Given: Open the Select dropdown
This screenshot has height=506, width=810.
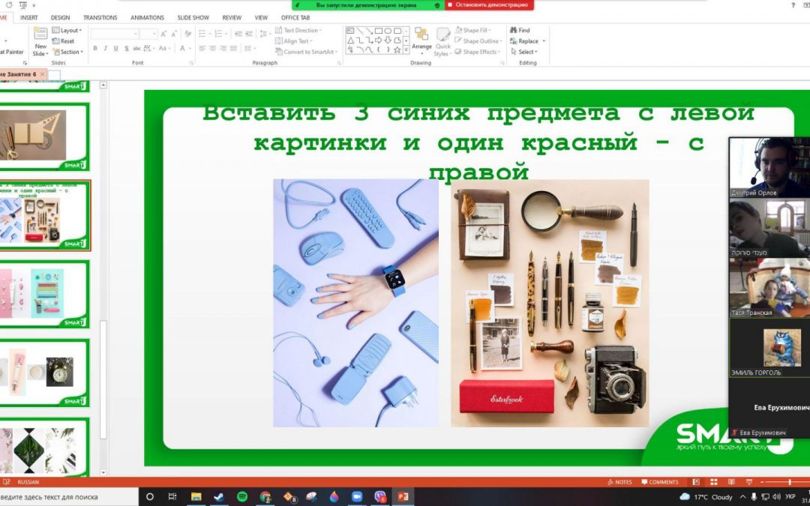Looking at the screenshot, I should click(524, 52).
